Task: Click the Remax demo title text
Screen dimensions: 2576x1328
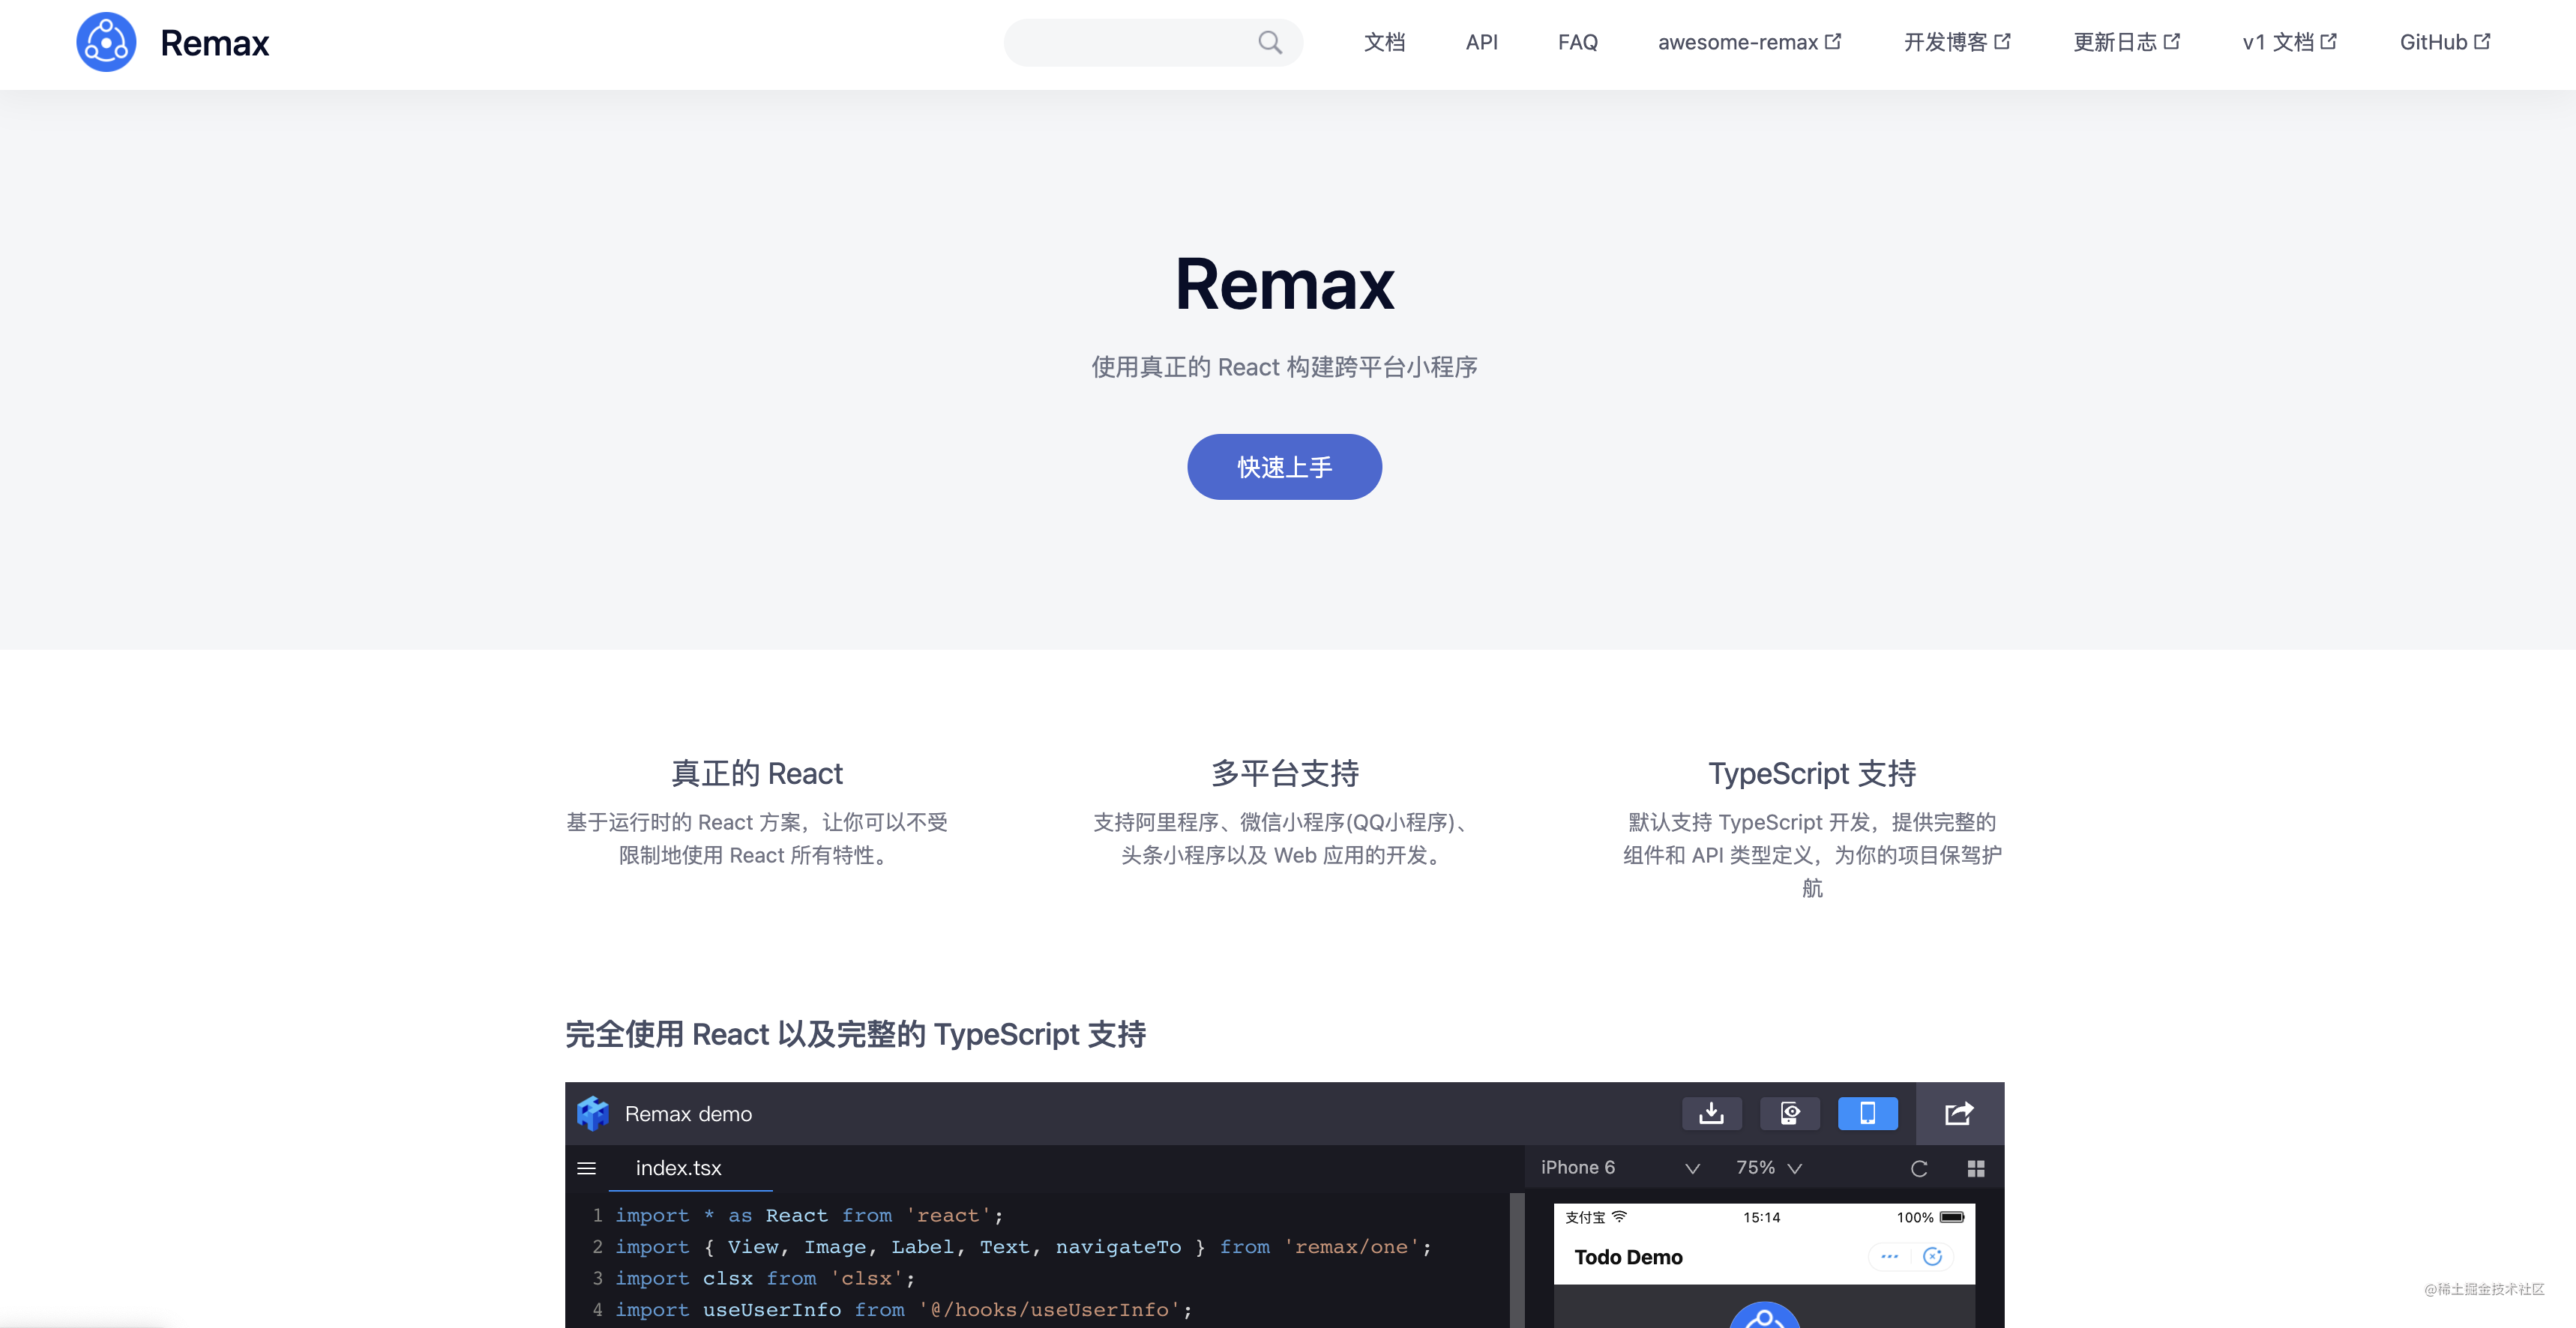Action: pyautogui.click(x=688, y=1113)
